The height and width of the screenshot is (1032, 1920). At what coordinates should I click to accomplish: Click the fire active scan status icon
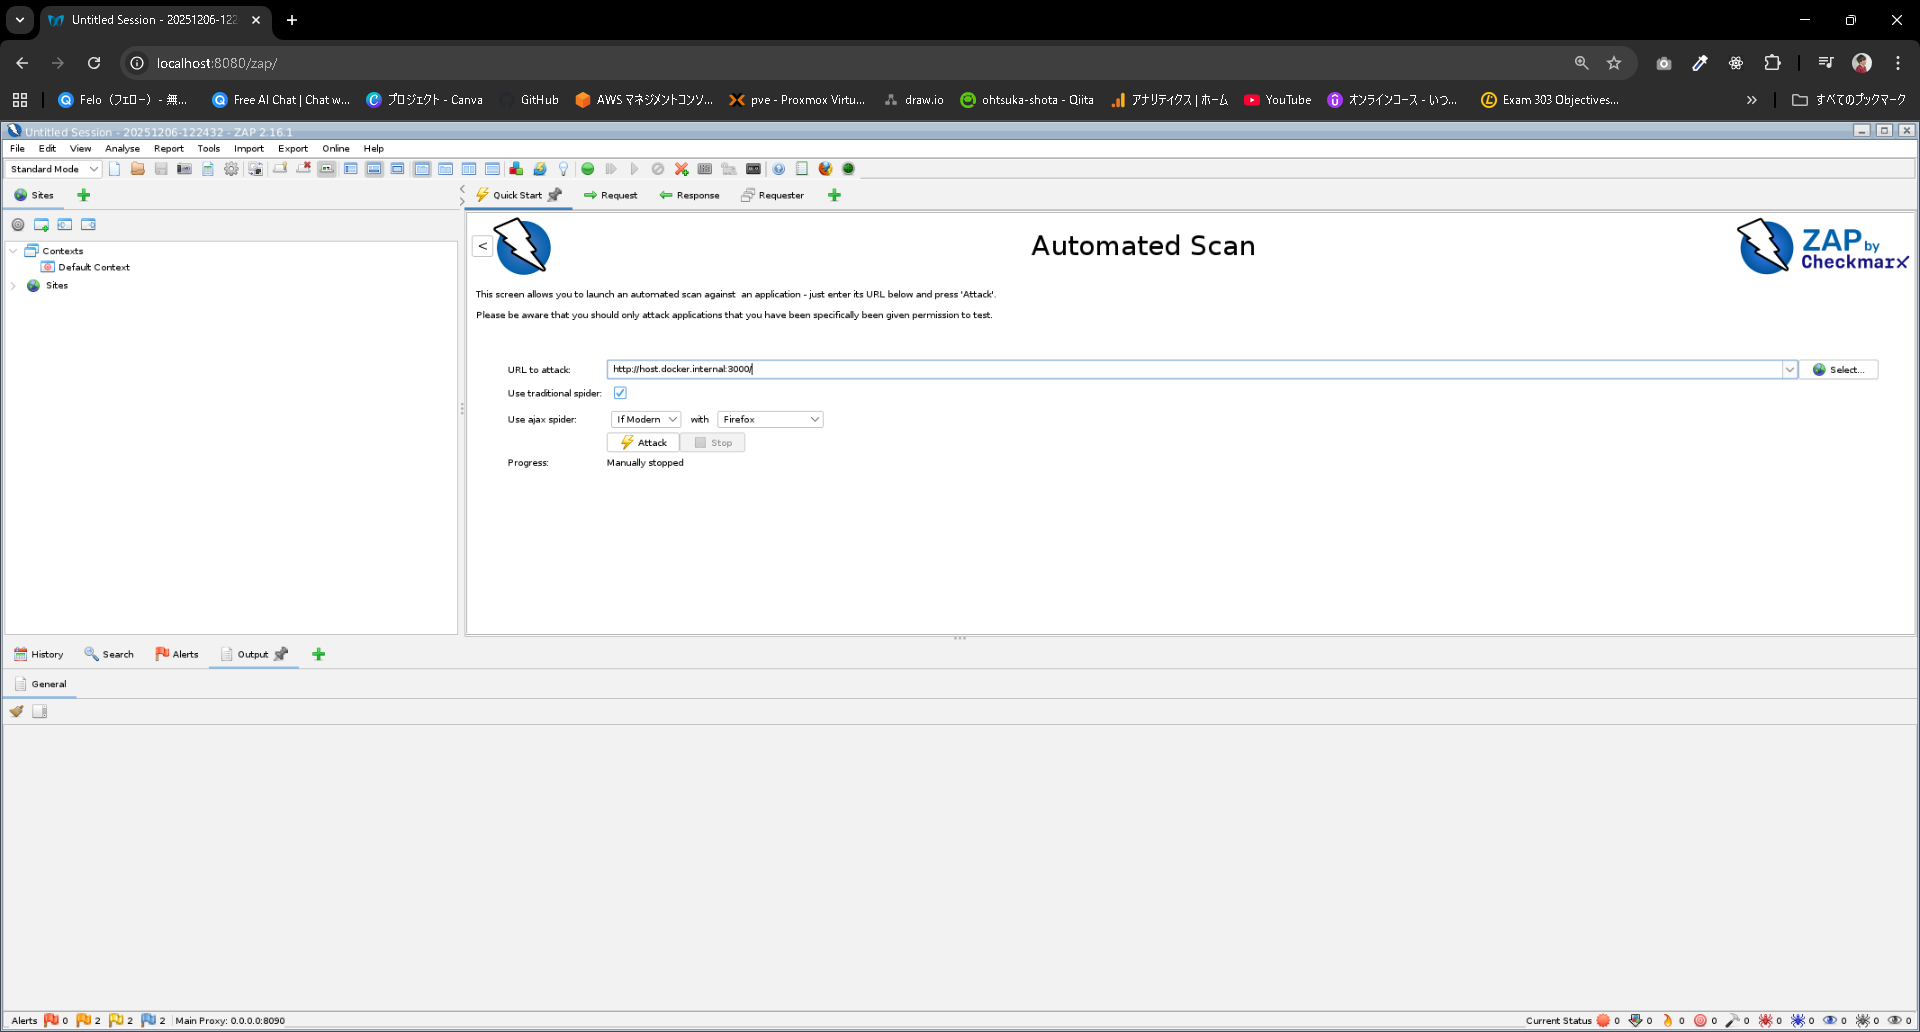coord(1667,1021)
